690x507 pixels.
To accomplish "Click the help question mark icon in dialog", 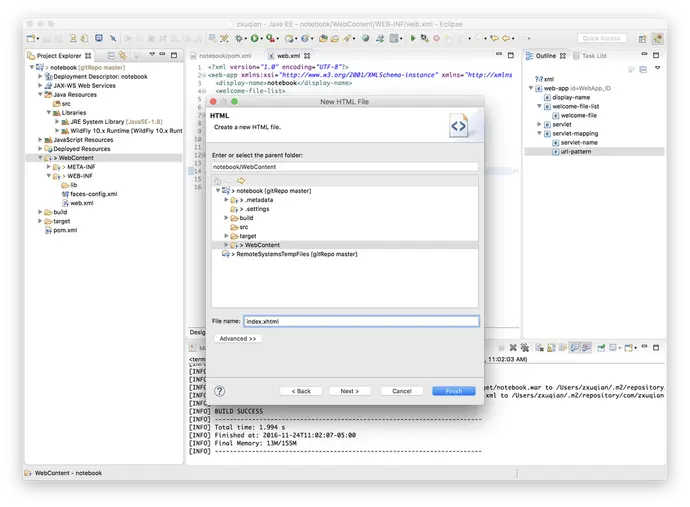I will [x=220, y=391].
